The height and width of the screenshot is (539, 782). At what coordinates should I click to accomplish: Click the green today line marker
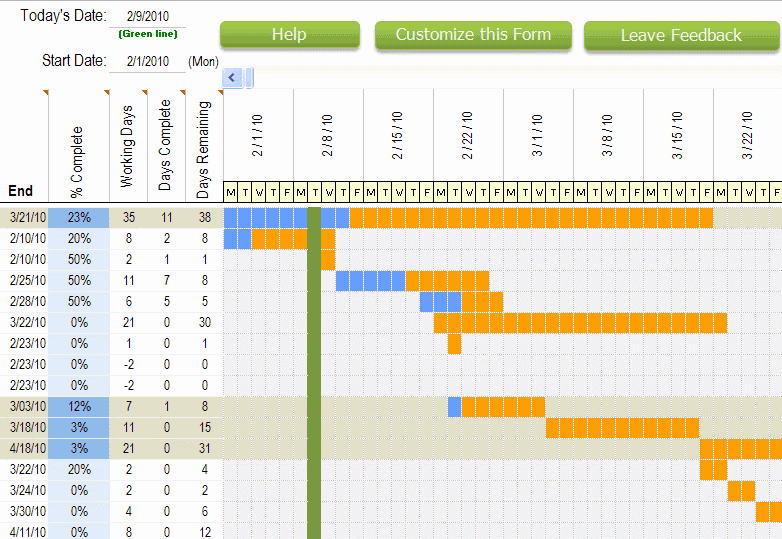[314, 373]
